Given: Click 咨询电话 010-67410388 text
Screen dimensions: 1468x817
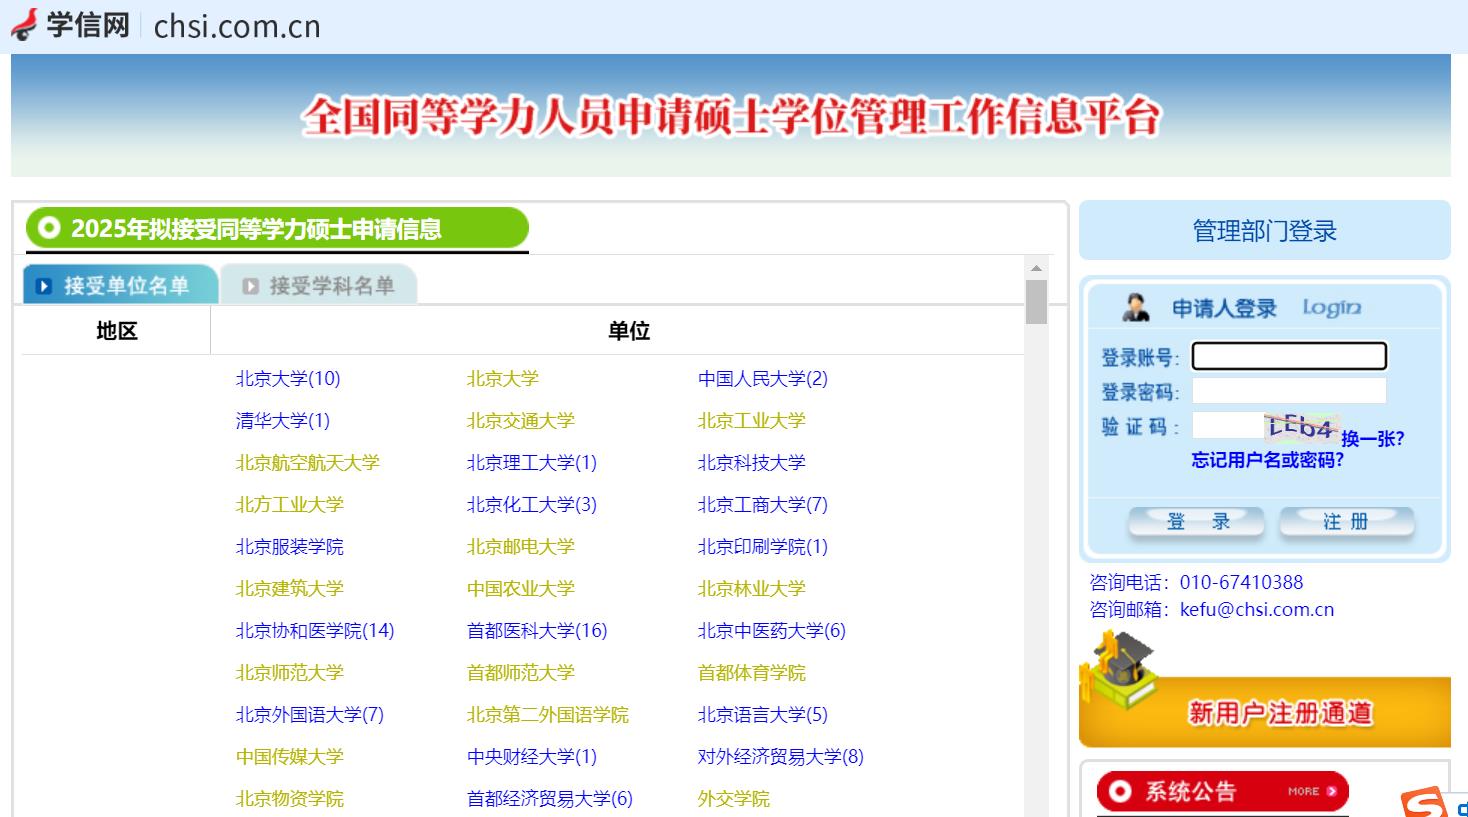Looking at the screenshot, I should tap(1196, 582).
